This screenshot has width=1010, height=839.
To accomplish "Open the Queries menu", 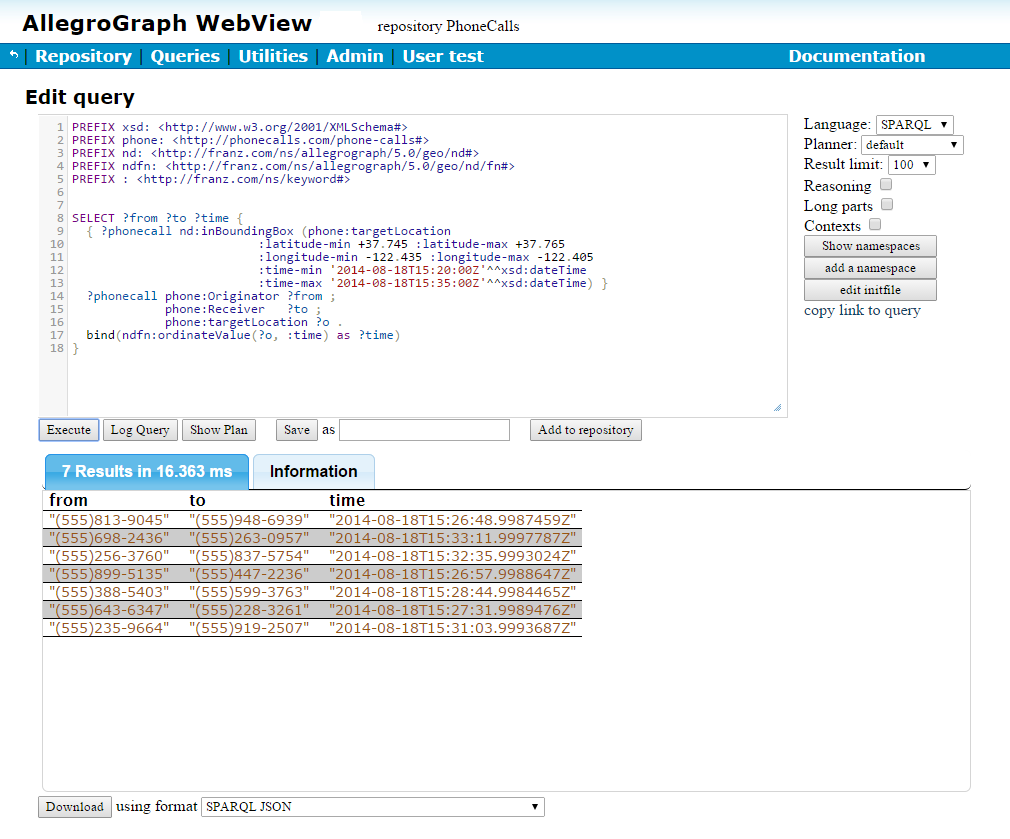I will pyautogui.click(x=185, y=56).
